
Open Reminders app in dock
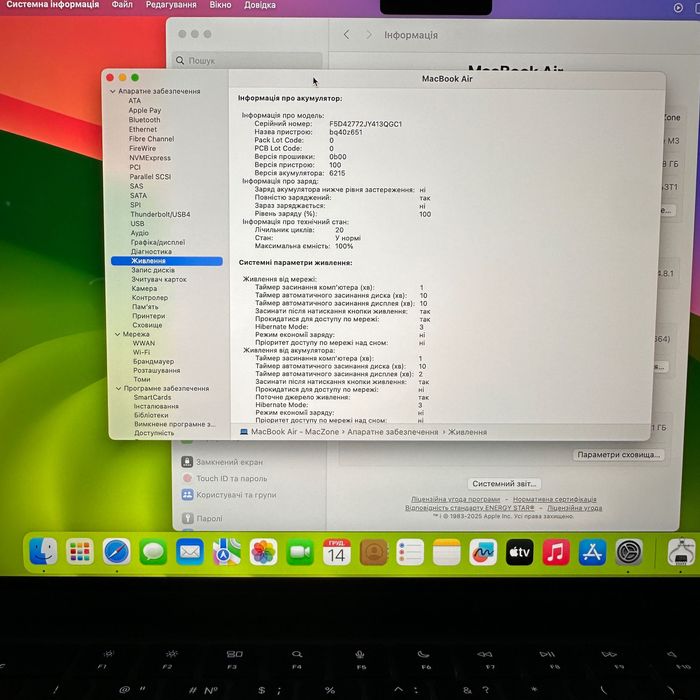click(x=410, y=552)
